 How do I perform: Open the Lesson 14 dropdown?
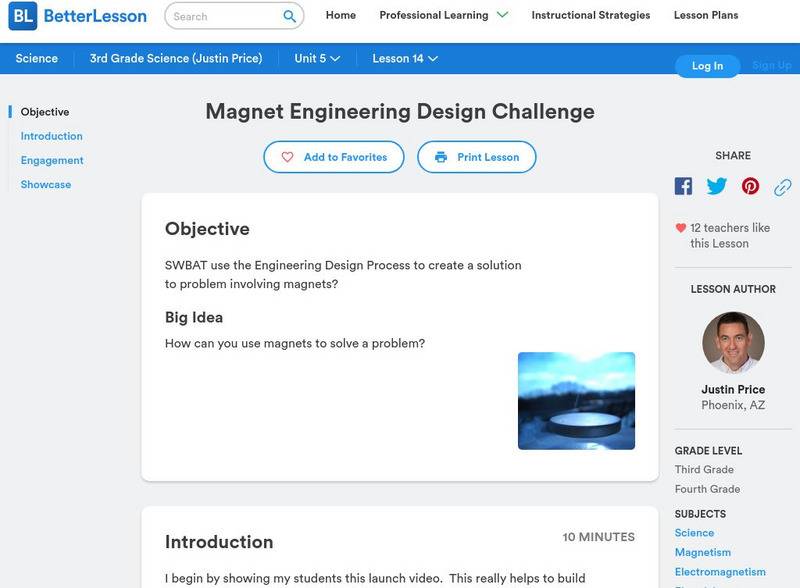point(404,58)
